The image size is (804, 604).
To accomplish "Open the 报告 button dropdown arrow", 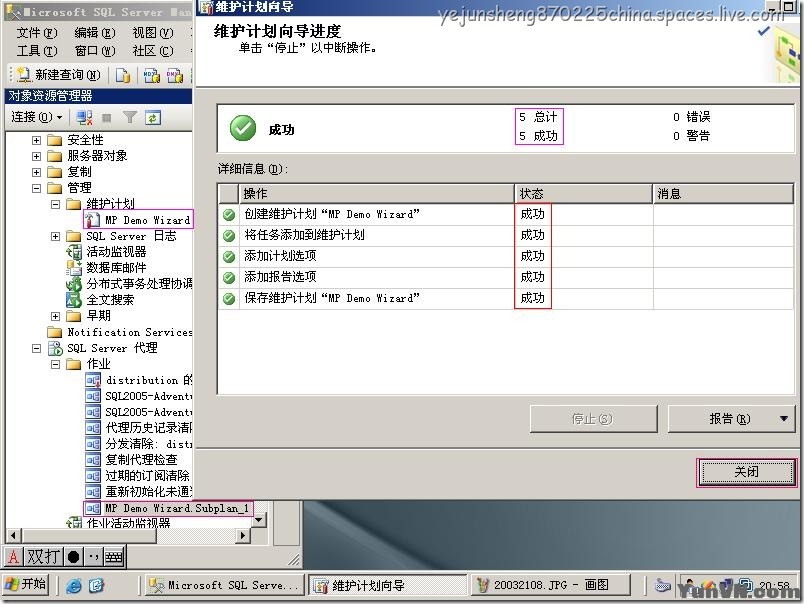I will tap(784, 418).
